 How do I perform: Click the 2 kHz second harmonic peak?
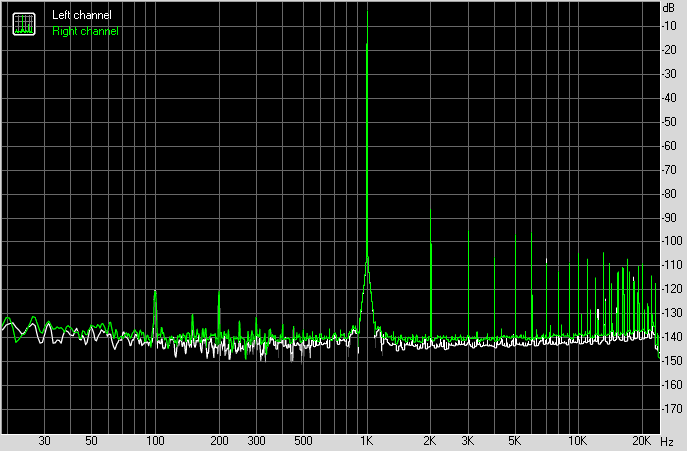[x=431, y=211]
